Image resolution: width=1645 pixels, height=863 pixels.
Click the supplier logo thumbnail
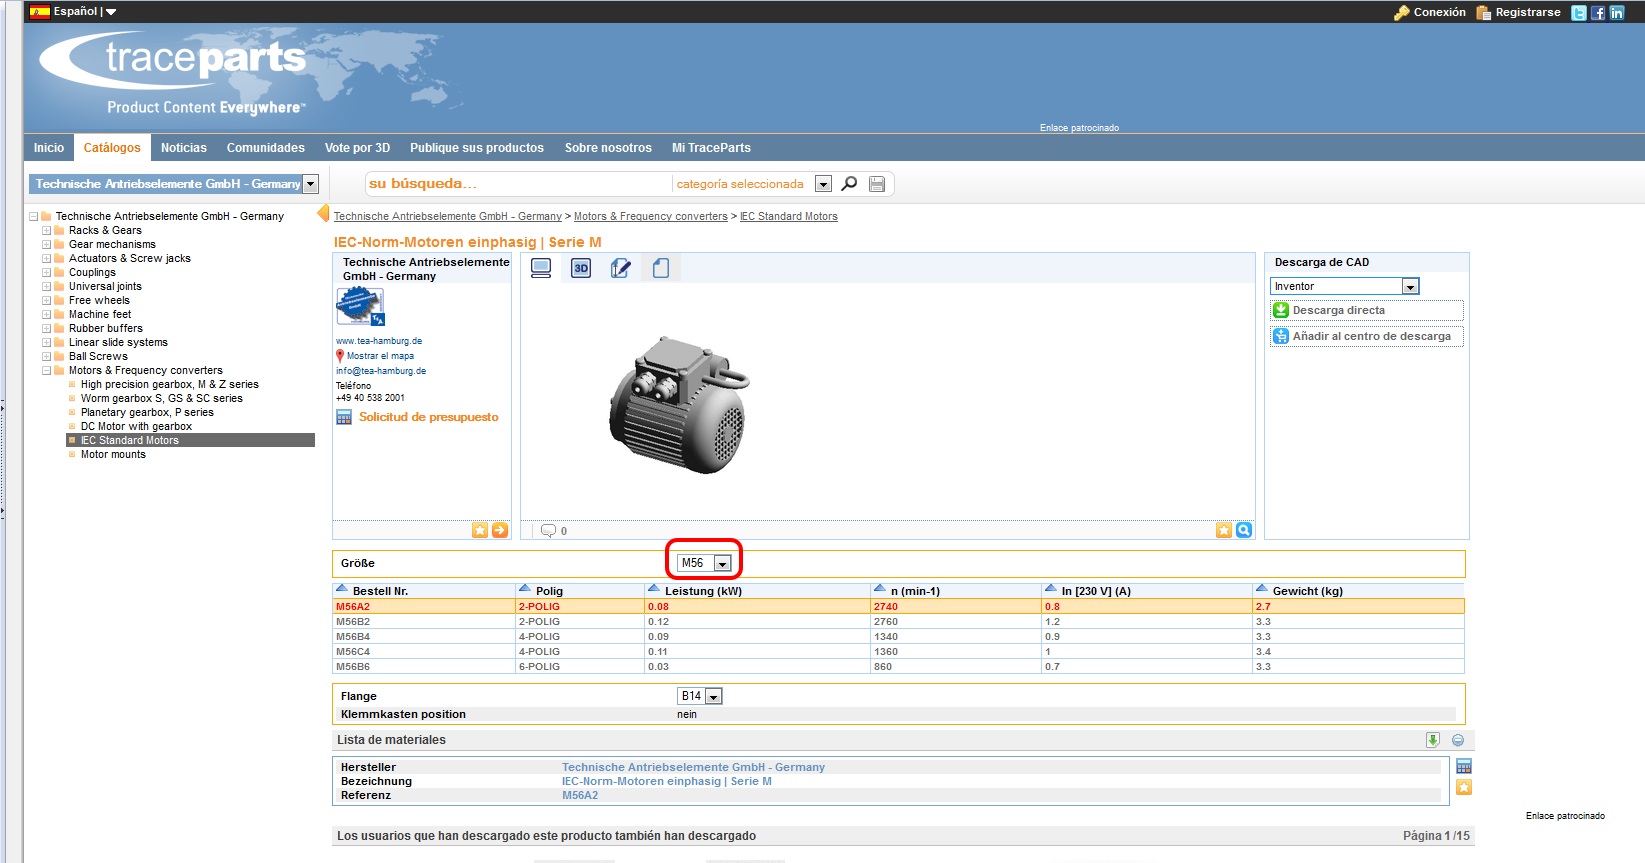click(x=360, y=306)
